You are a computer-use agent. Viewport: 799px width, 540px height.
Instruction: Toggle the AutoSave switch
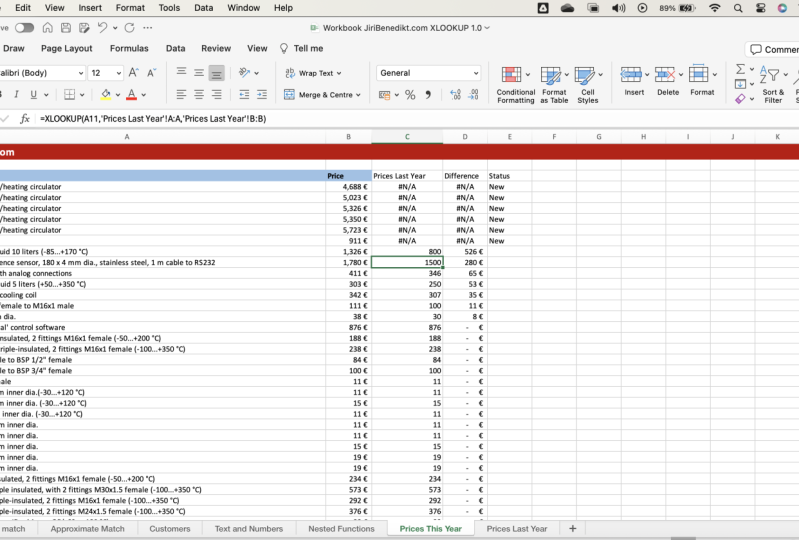coord(24,28)
